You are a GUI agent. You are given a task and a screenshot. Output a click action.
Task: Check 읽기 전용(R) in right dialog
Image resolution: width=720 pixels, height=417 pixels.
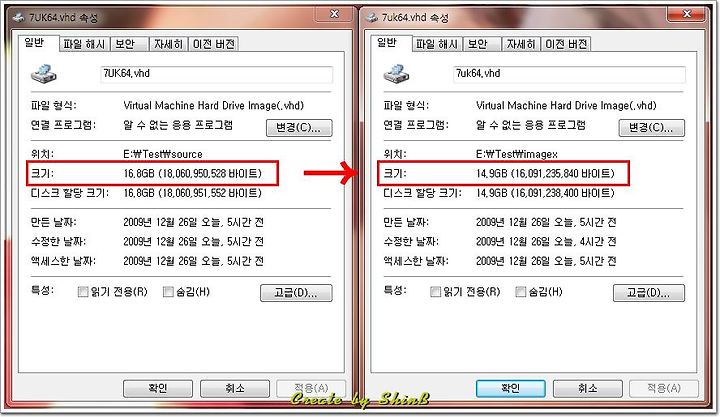[x=435, y=292]
